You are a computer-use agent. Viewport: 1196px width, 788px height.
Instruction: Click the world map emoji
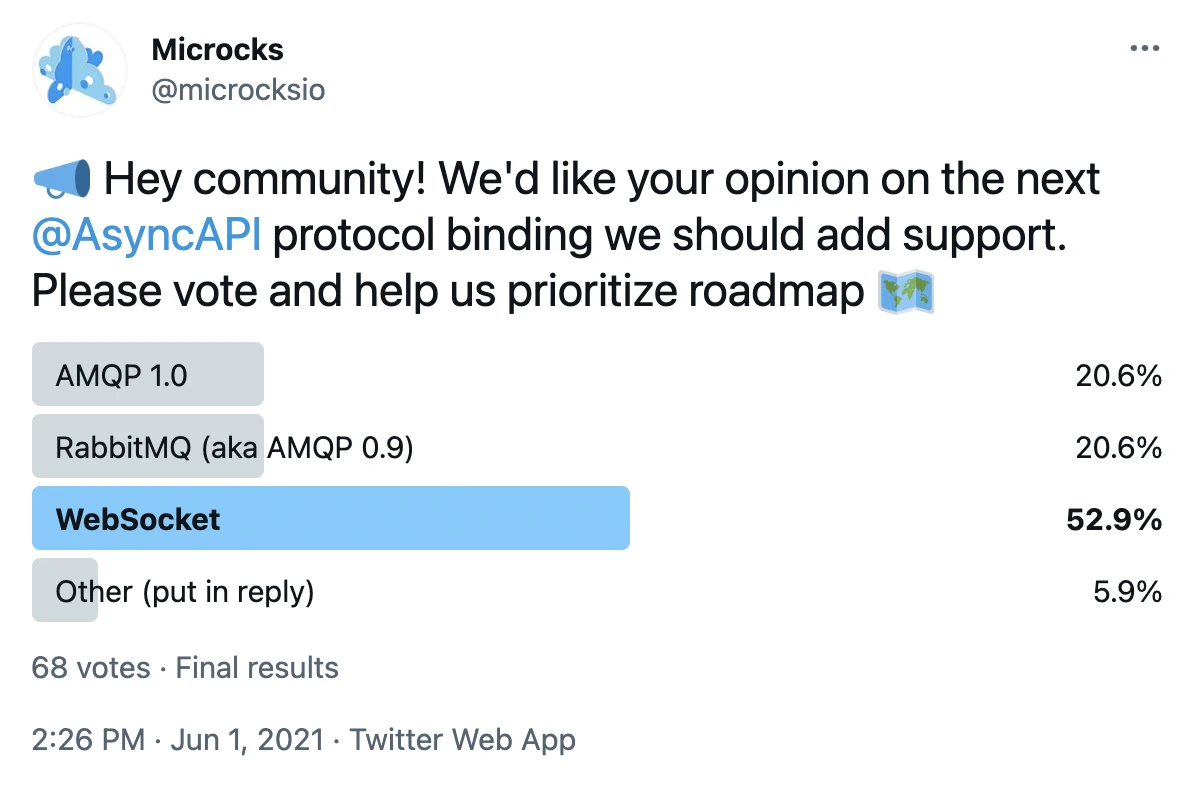905,292
